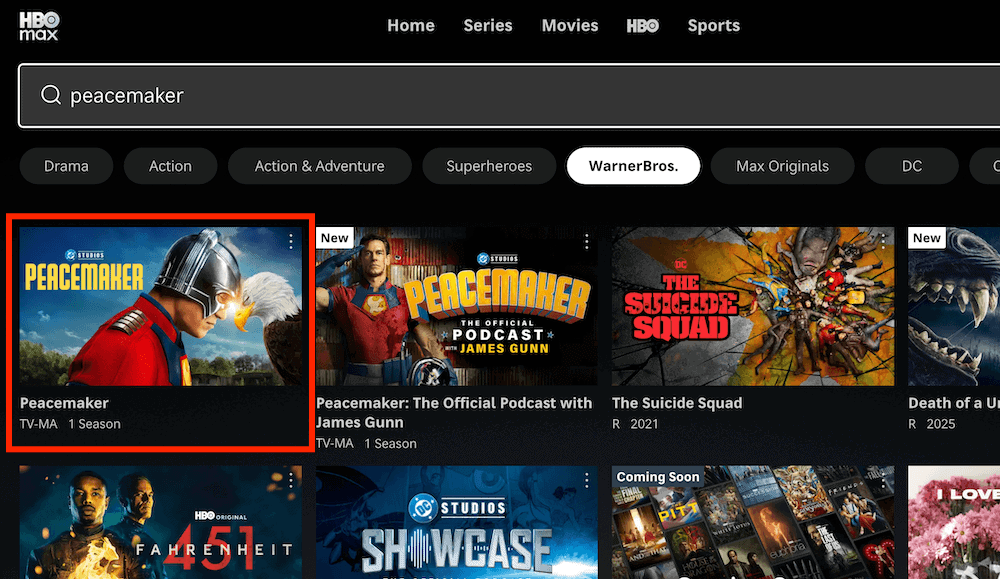Deselect the WarnerBros. filter chip

pos(633,166)
